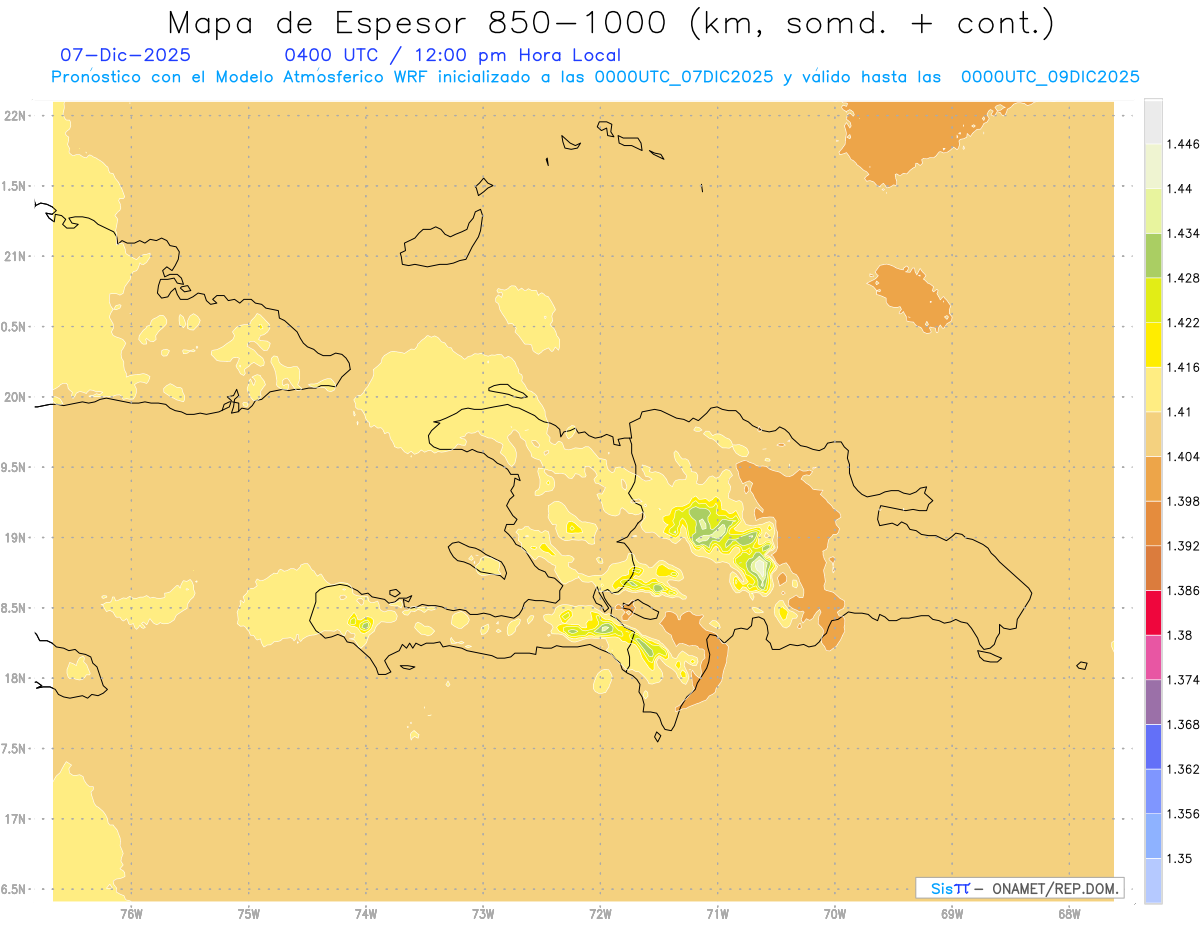Viewport: 1200px width, 927px height.
Task: Click the 69W longitude axis label
Action: tap(952, 913)
